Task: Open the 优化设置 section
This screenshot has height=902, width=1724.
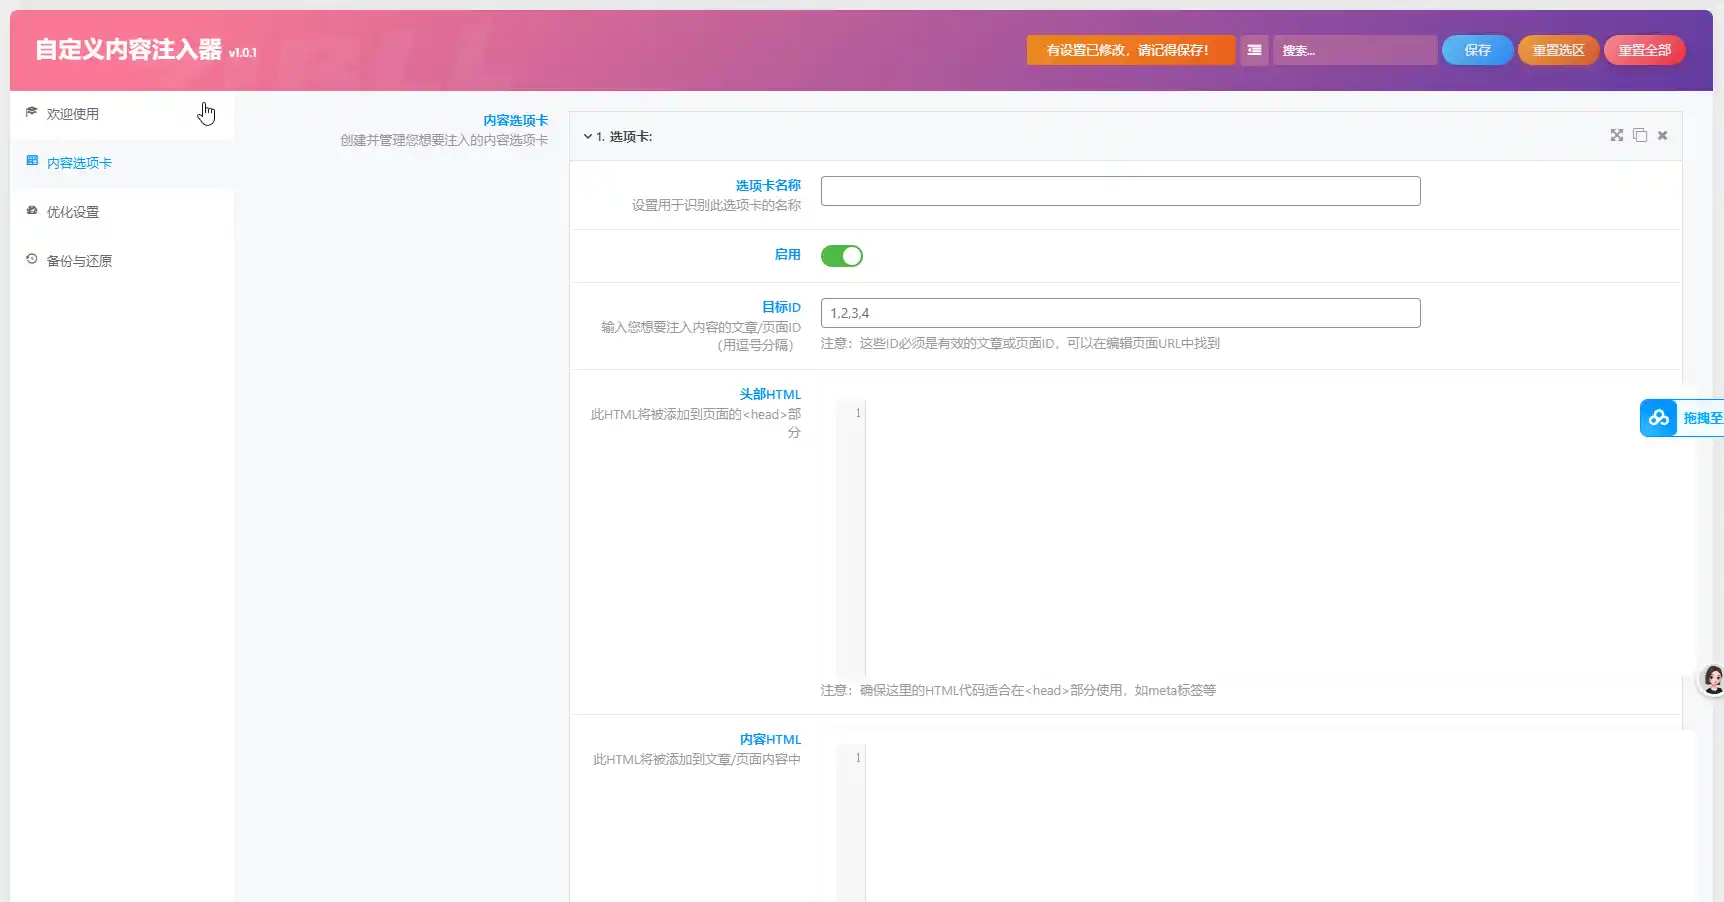Action: (x=73, y=212)
